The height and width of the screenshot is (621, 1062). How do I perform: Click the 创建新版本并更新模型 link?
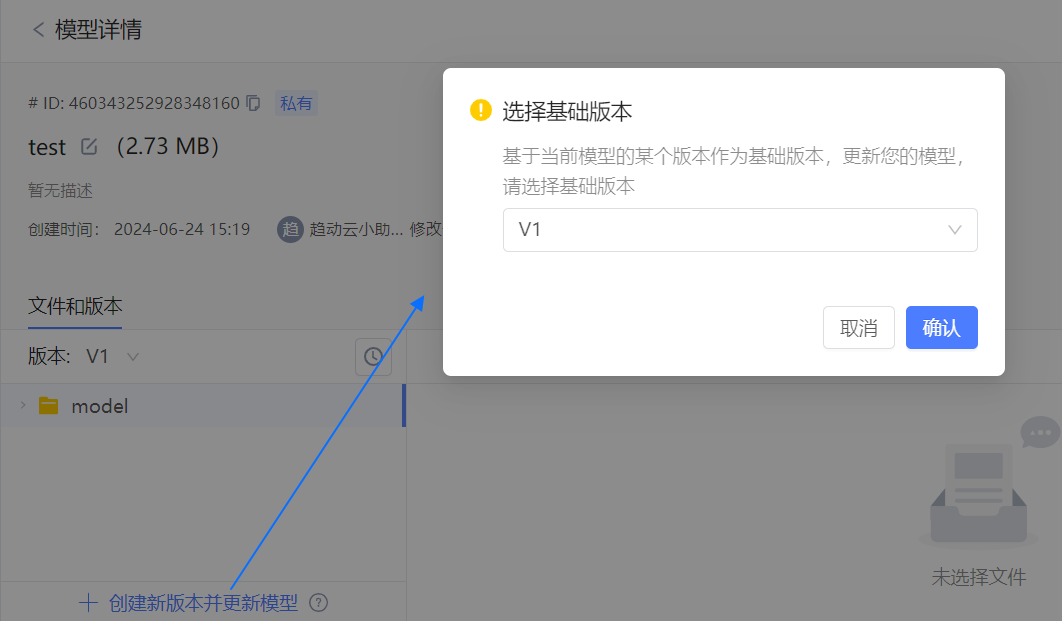click(203, 603)
